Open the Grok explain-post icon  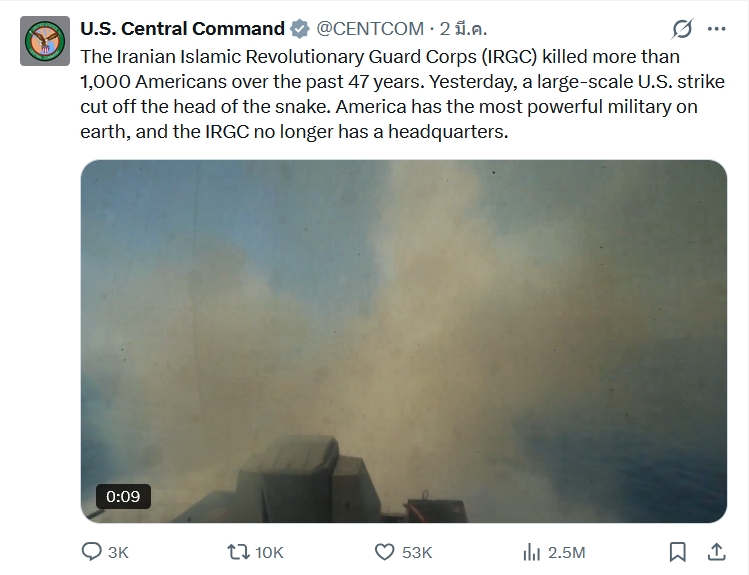click(683, 28)
